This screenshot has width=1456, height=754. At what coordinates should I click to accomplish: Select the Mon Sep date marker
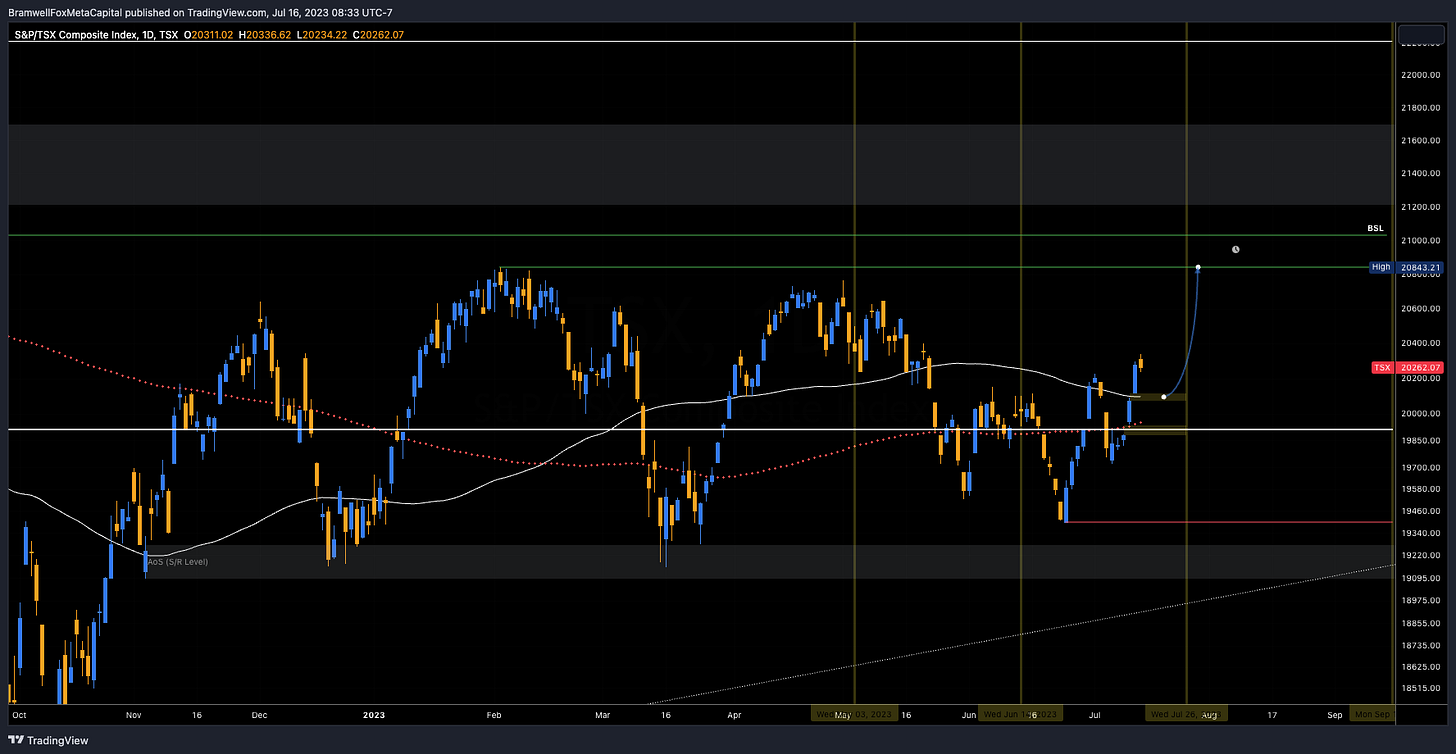click(1372, 715)
